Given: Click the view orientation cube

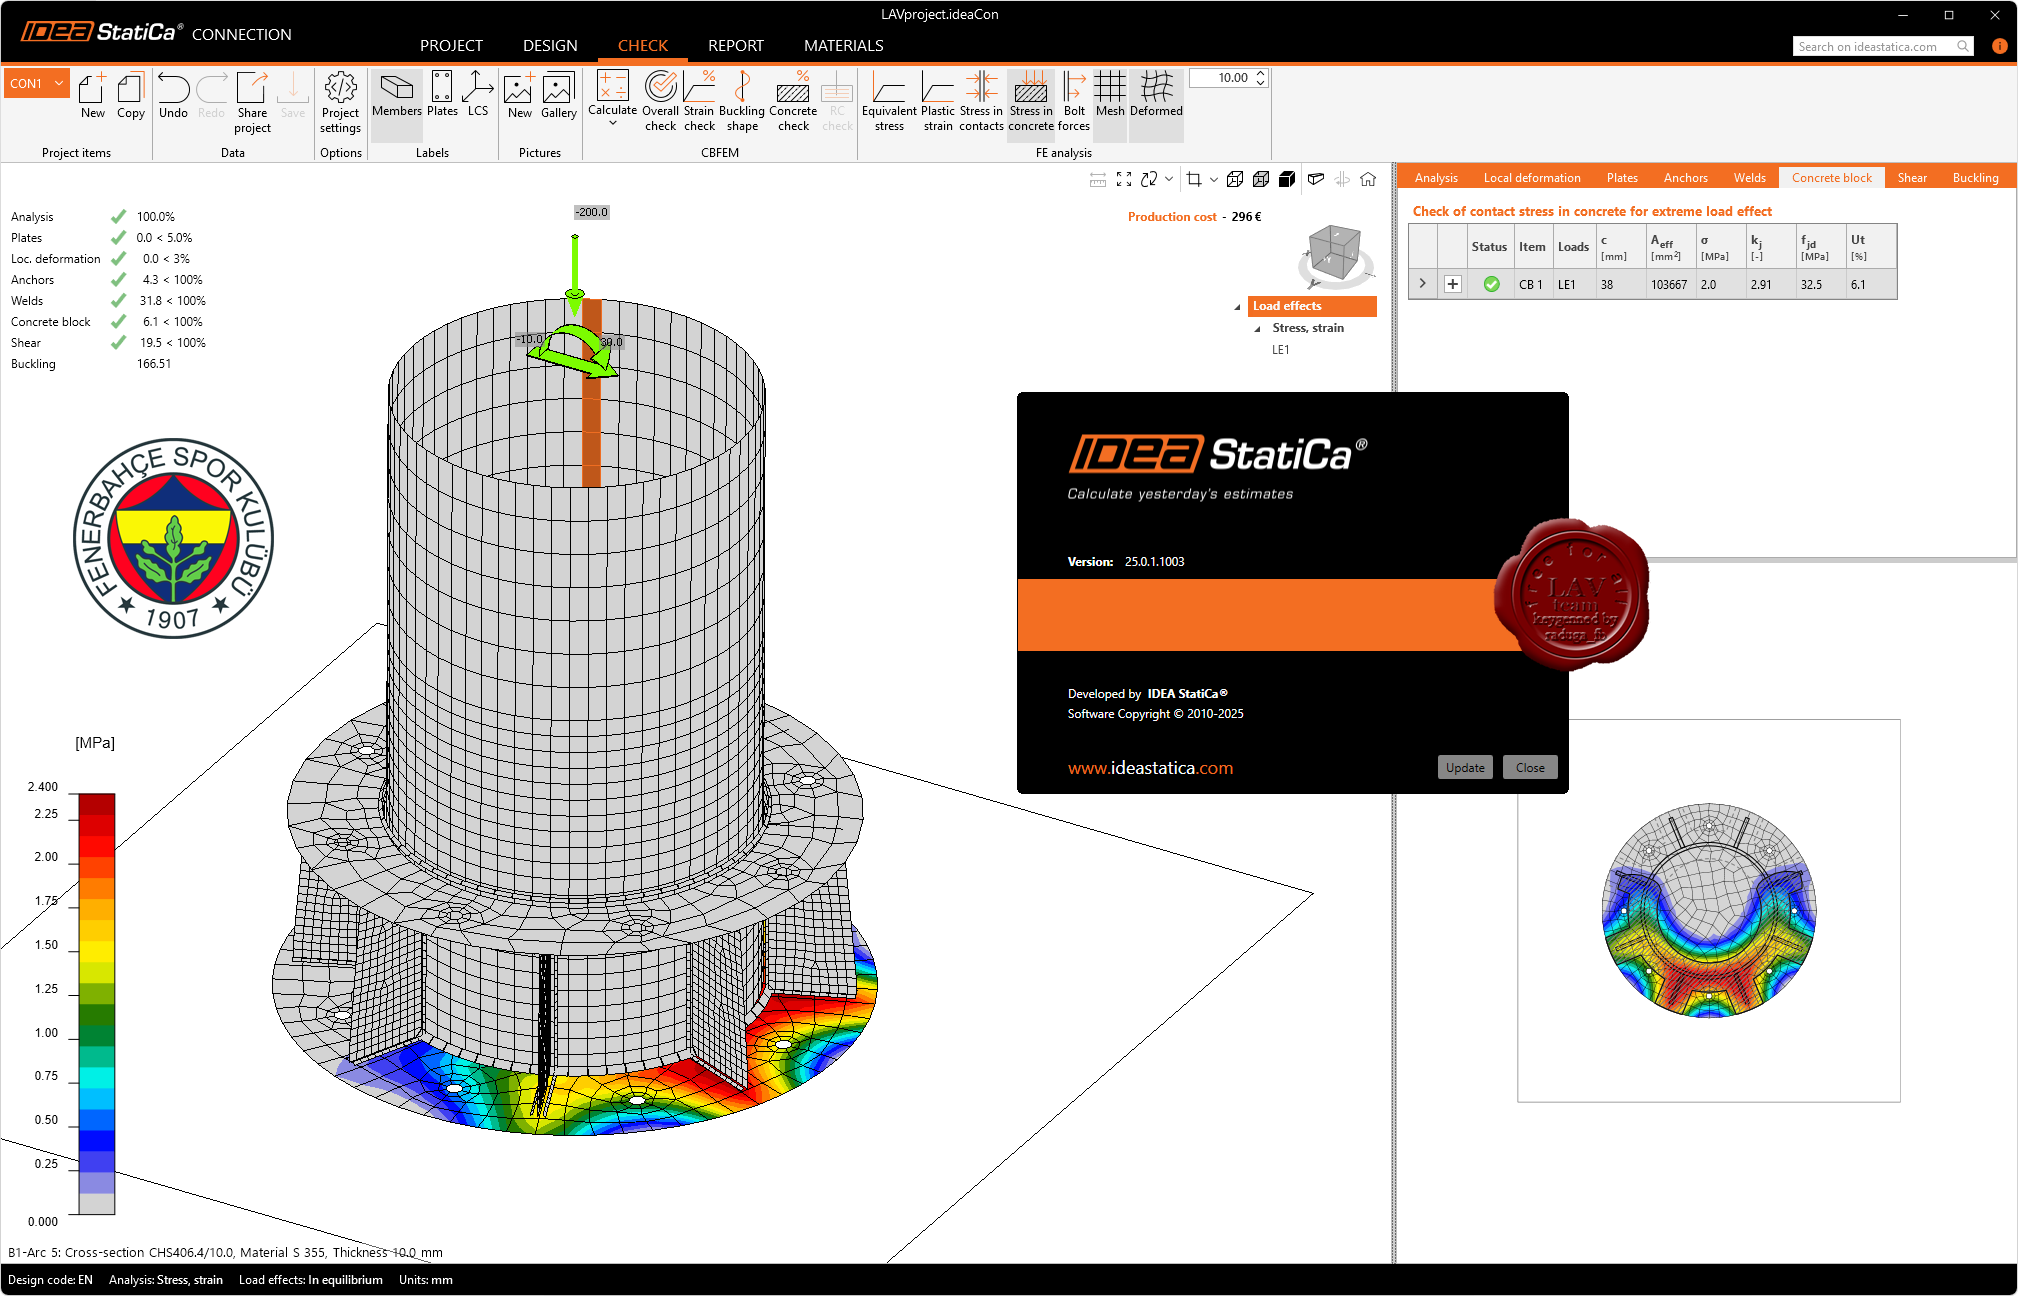Looking at the screenshot, I should [x=1335, y=254].
